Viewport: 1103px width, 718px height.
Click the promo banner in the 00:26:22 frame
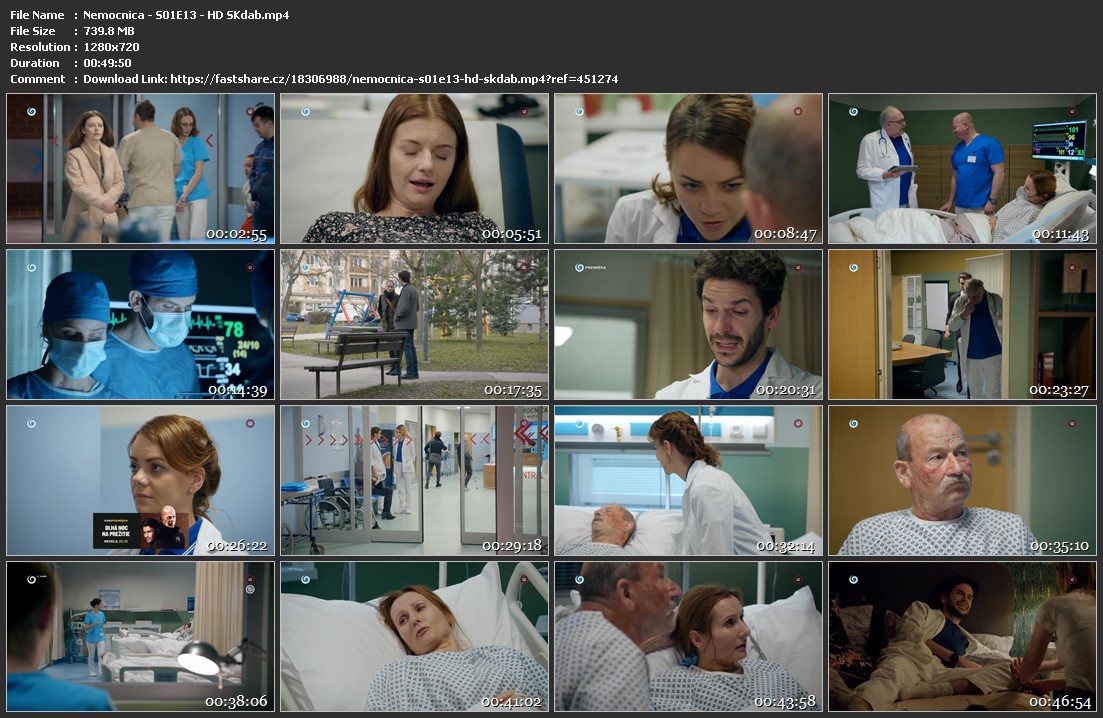(139, 531)
